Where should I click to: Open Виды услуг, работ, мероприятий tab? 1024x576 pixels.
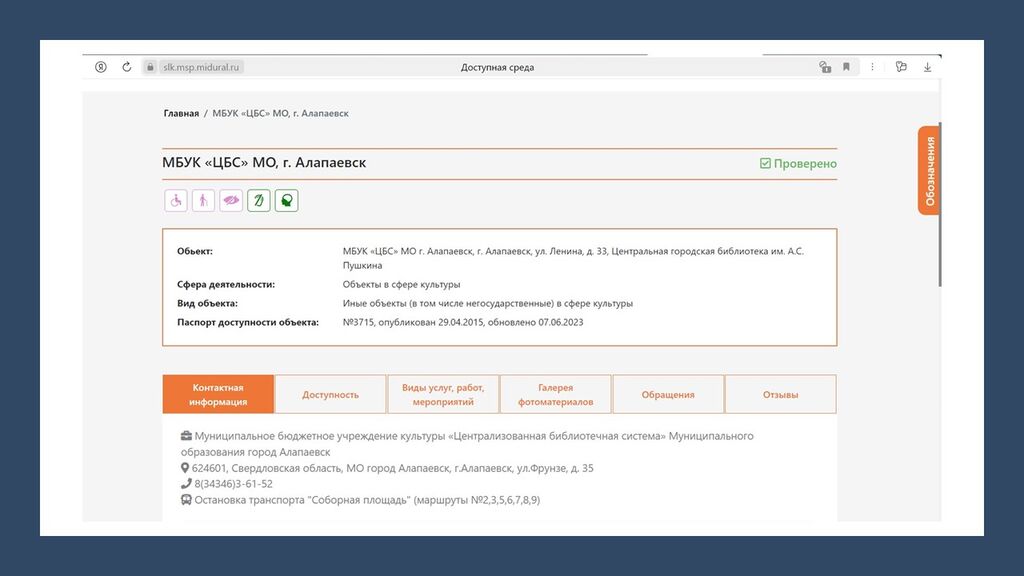[443, 394]
